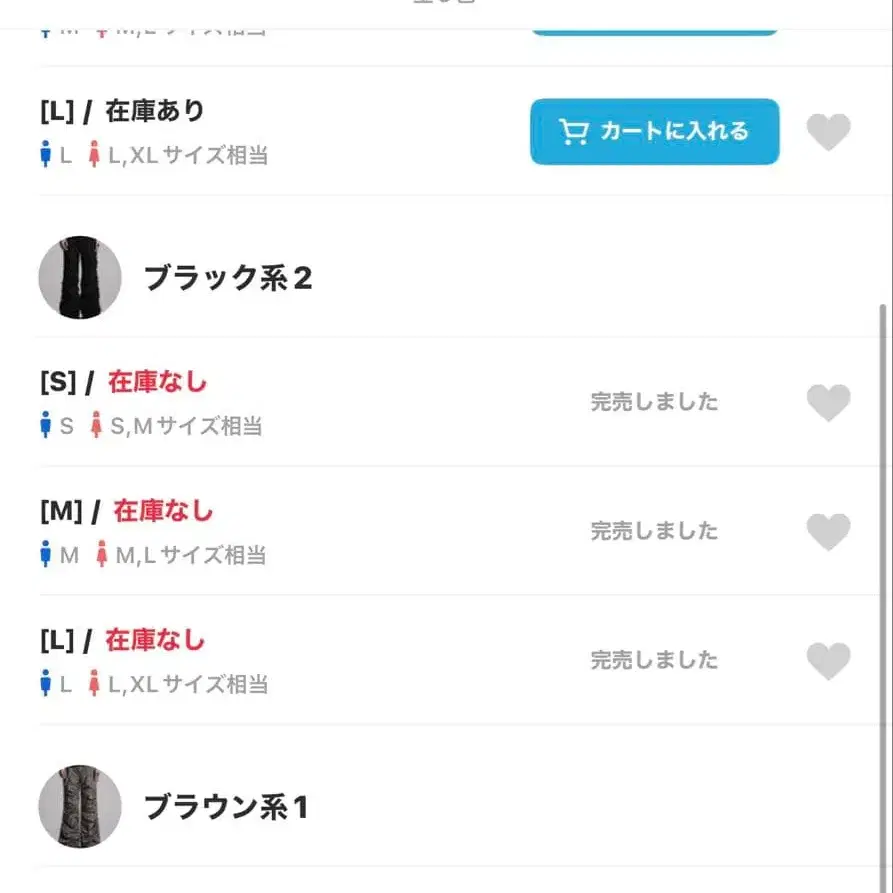893x893 pixels.
Task: Click 完売しました on the S size row
Action: (654, 402)
